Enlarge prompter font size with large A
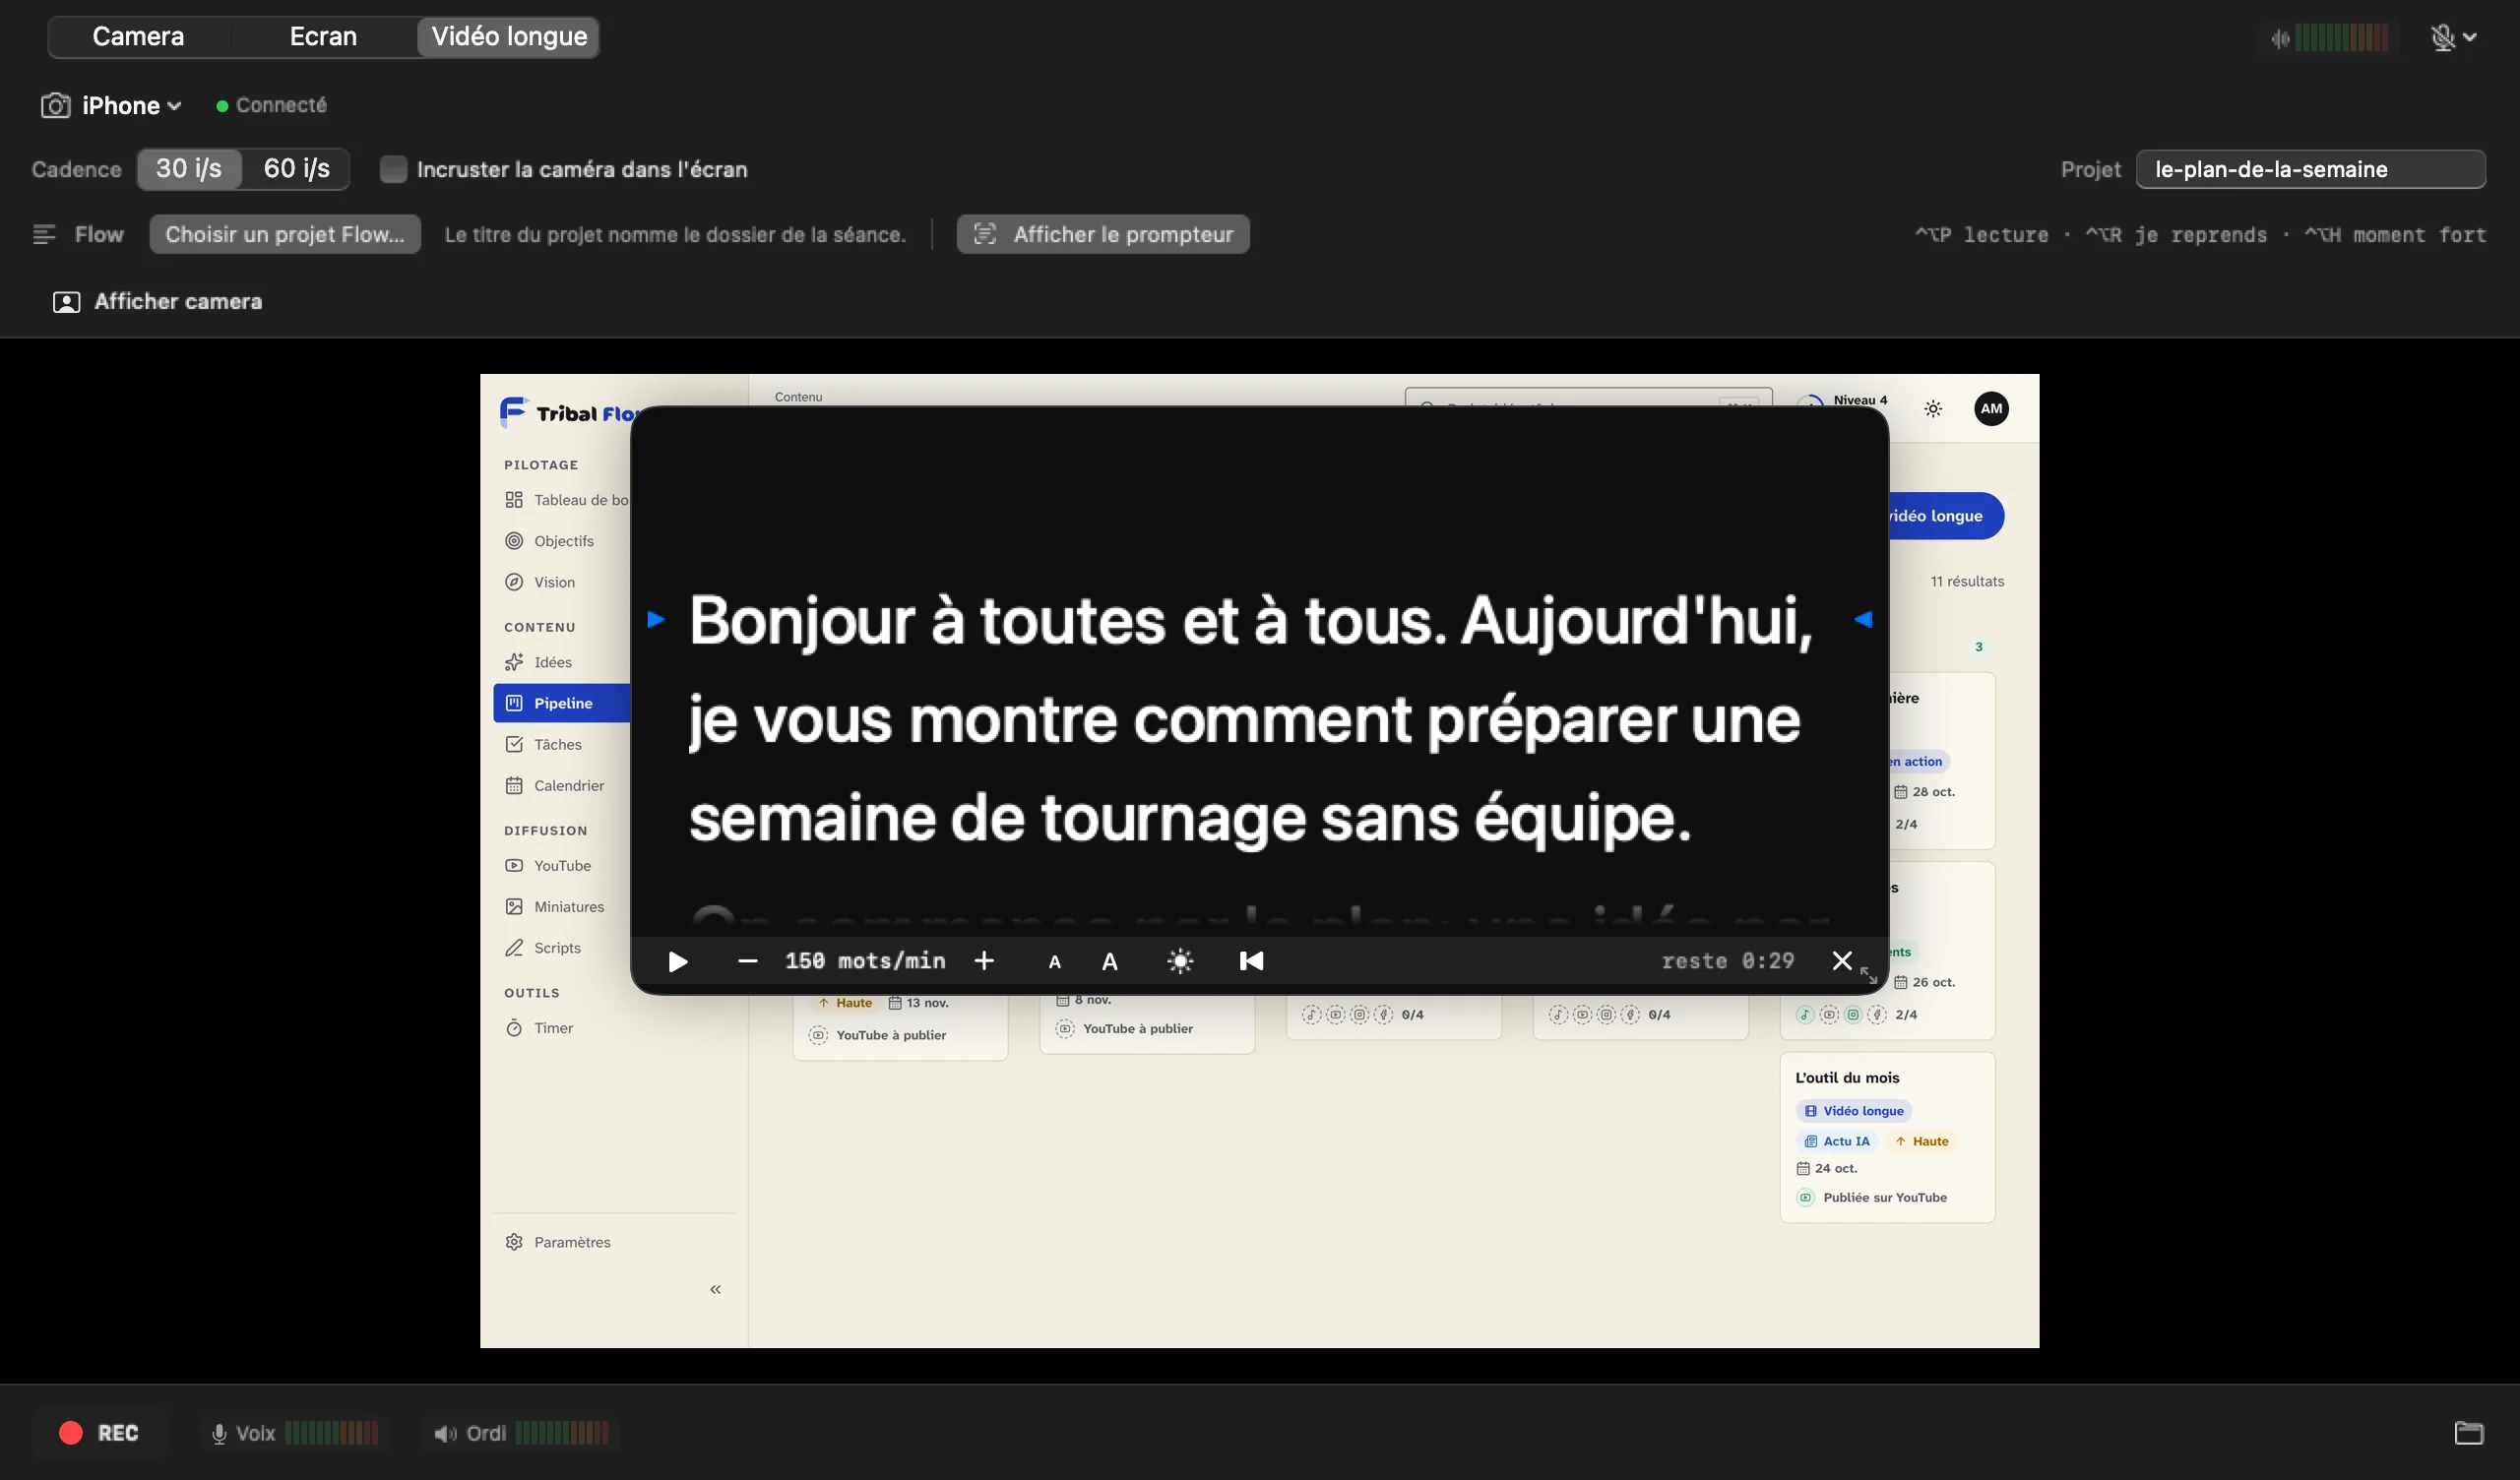The height and width of the screenshot is (1480, 2520). (1109, 962)
